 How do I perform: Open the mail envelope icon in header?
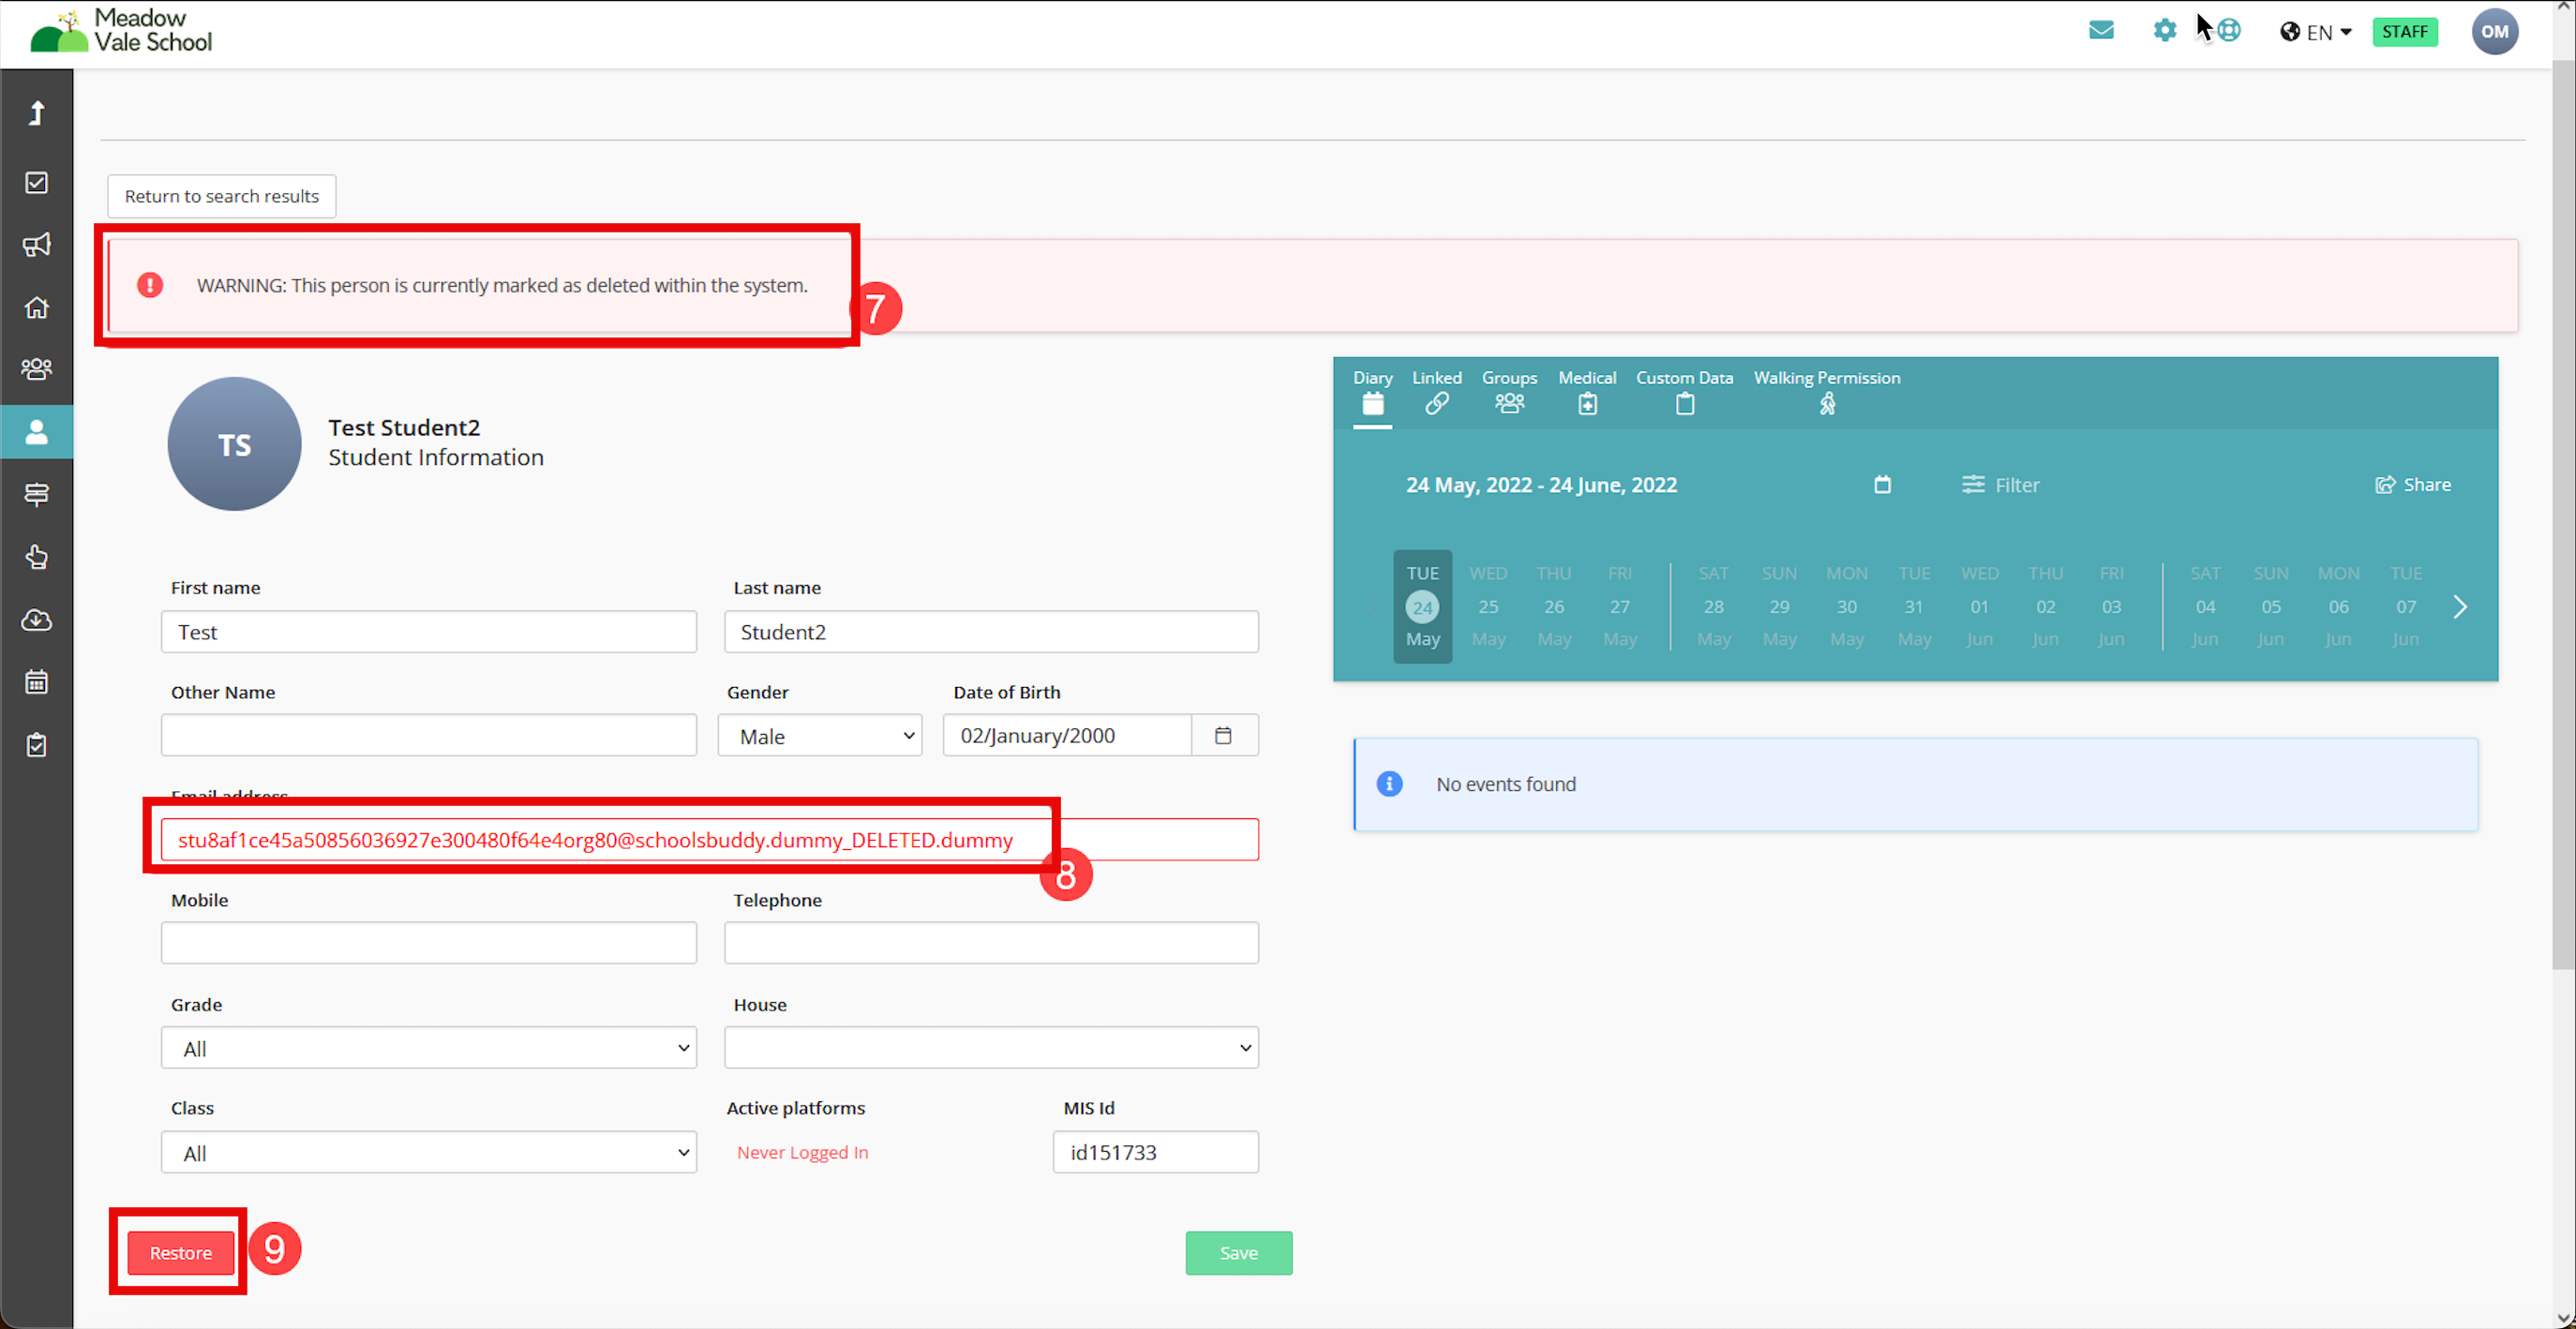(2101, 30)
